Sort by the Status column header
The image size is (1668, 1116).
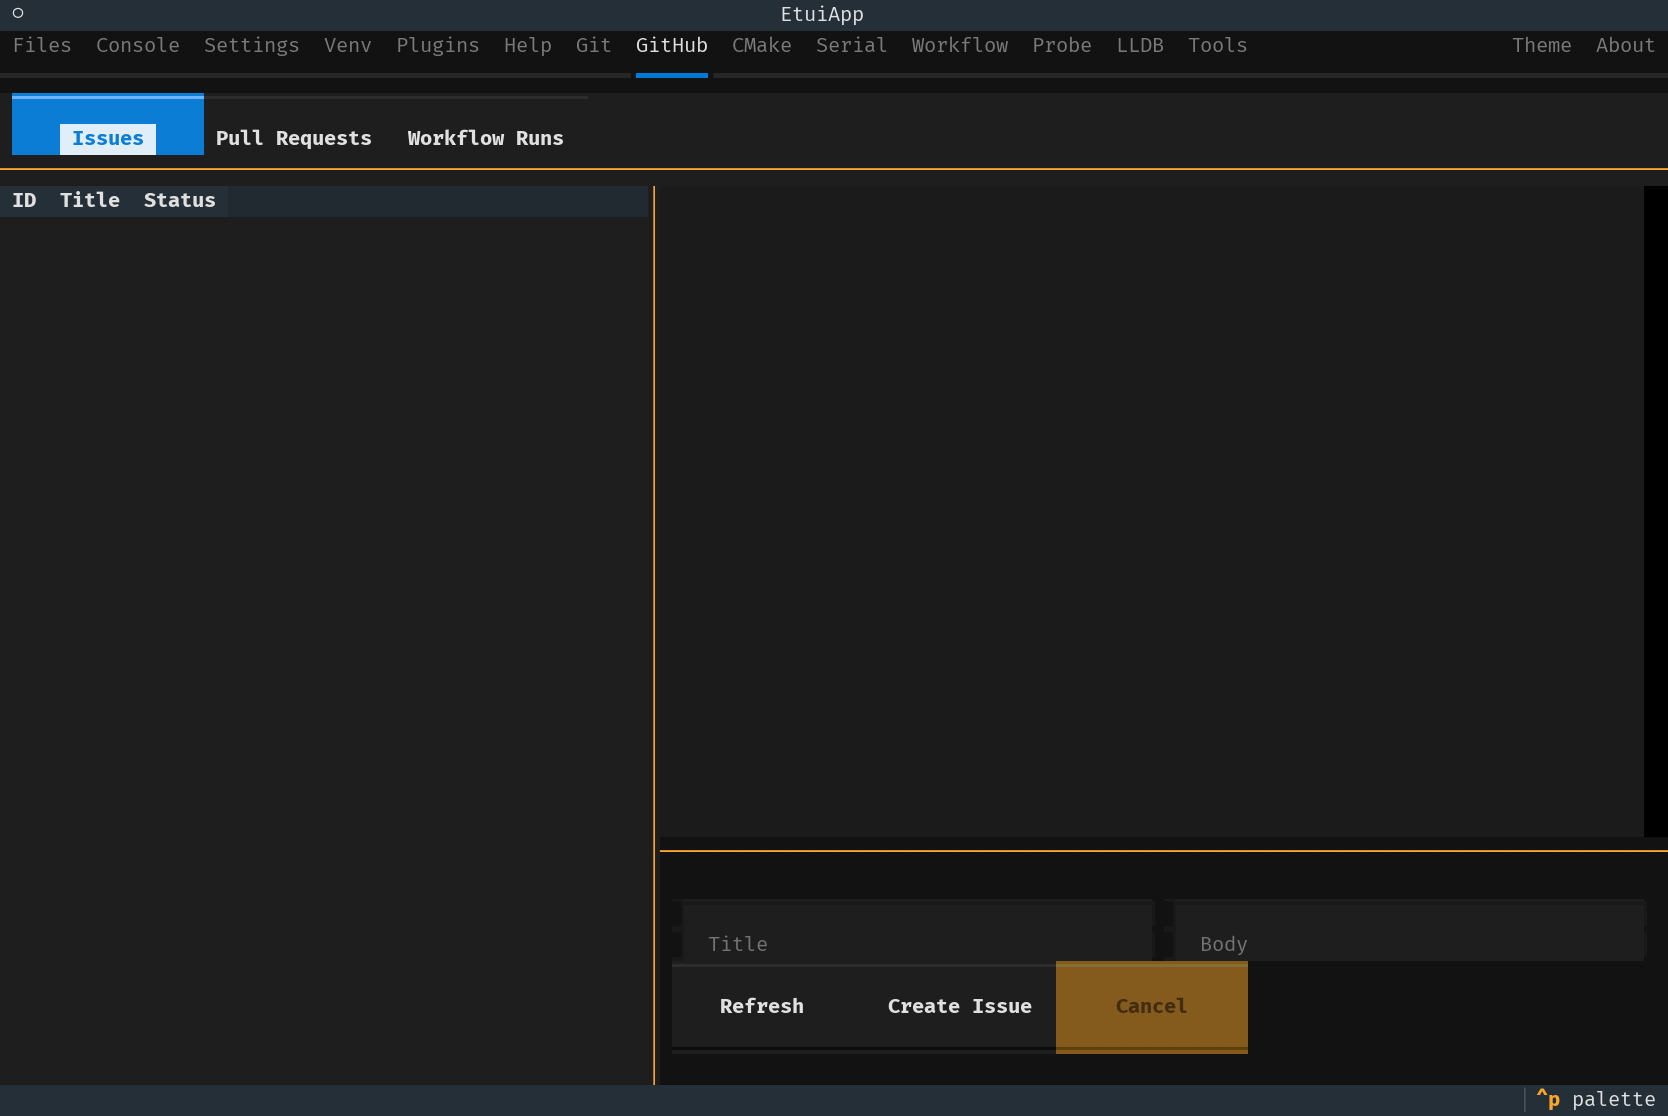click(180, 200)
